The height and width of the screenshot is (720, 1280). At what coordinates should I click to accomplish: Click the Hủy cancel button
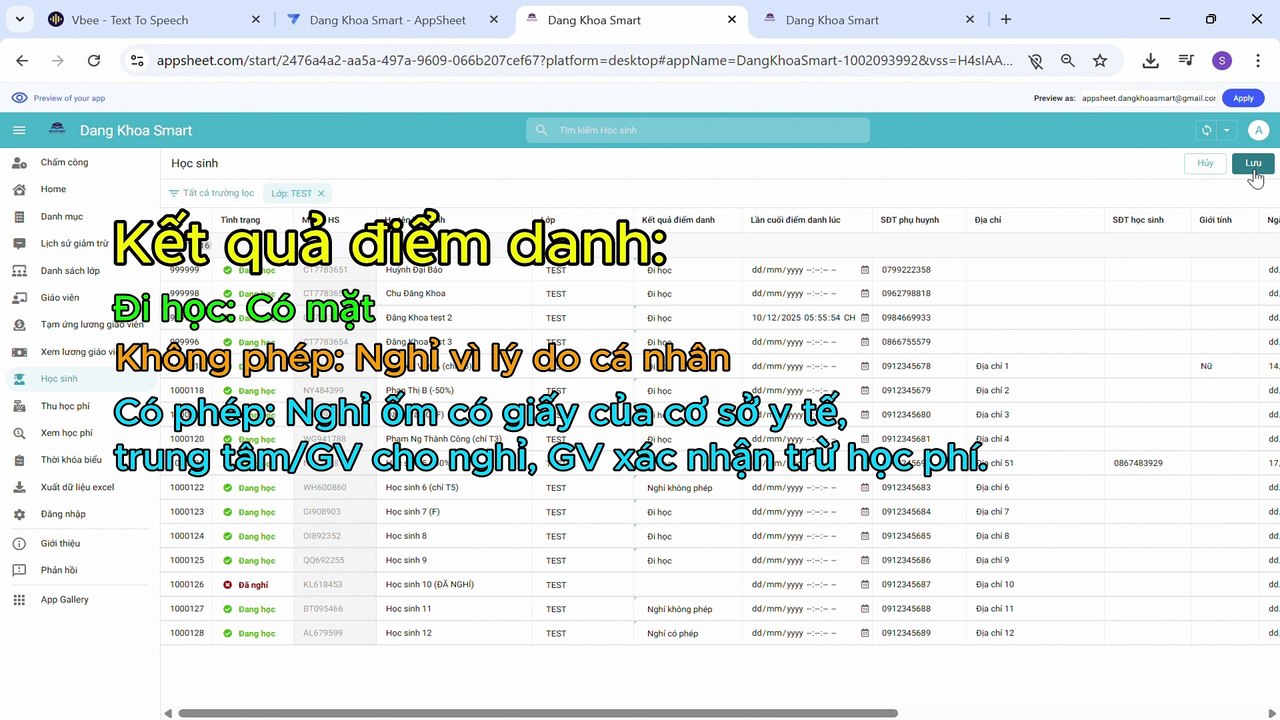coord(1205,163)
